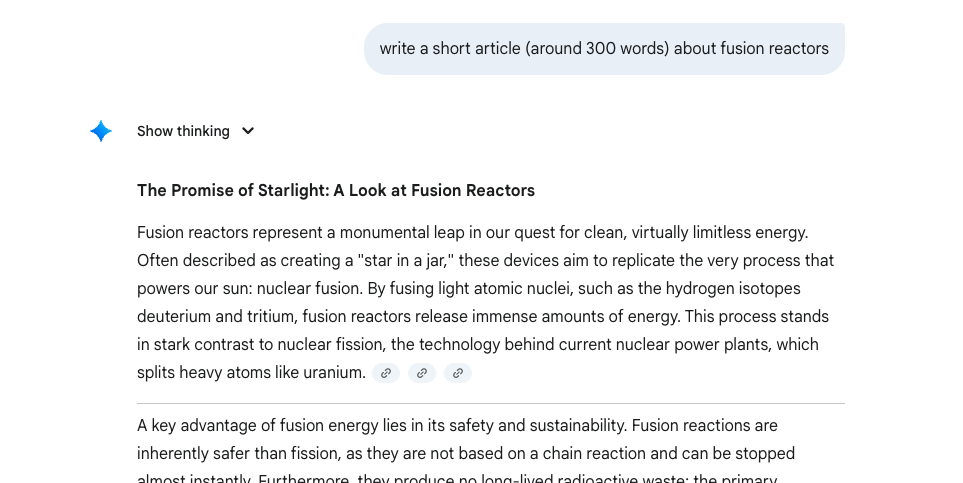Open the first source link chip

point(386,373)
